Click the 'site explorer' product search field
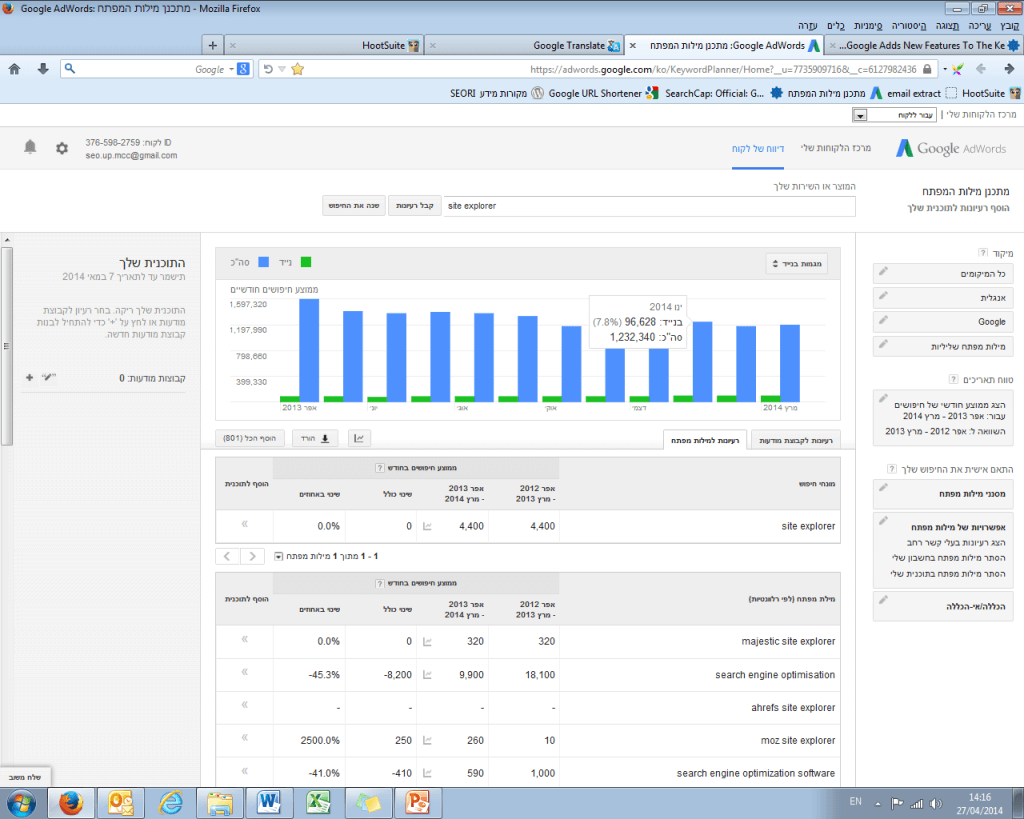Image resolution: width=1024 pixels, height=819 pixels. click(x=649, y=206)
